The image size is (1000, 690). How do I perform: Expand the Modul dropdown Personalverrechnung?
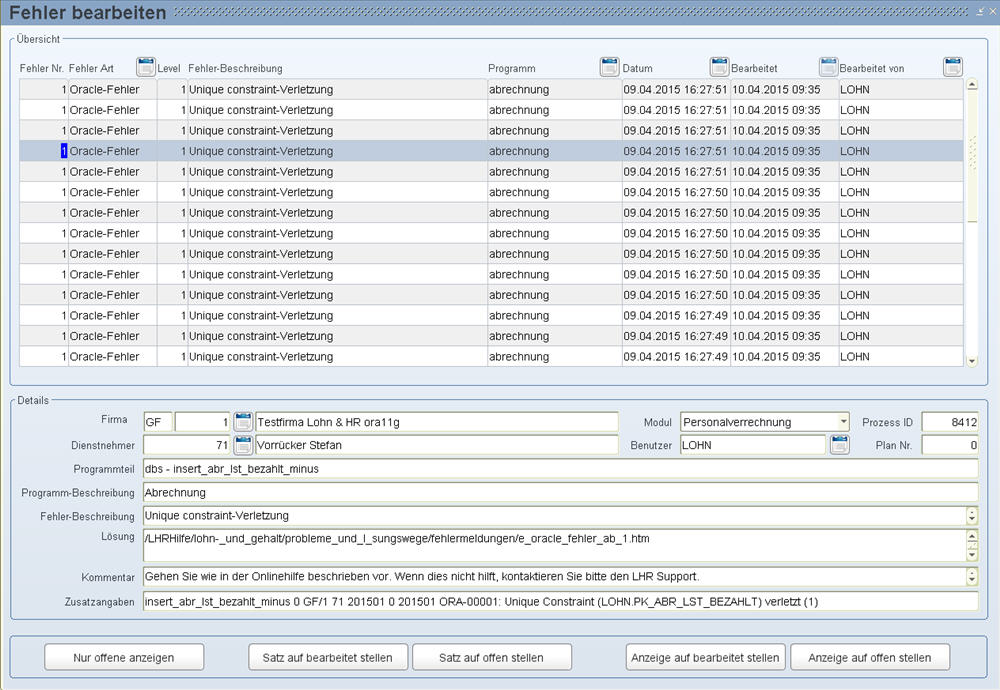click(843, 422)
